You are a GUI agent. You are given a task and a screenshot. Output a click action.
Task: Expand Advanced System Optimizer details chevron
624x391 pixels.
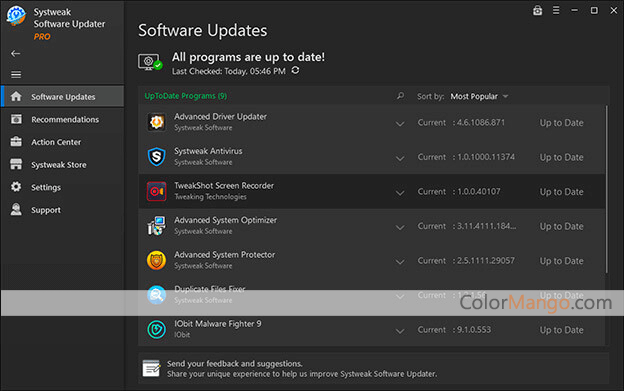coord(400,227)
